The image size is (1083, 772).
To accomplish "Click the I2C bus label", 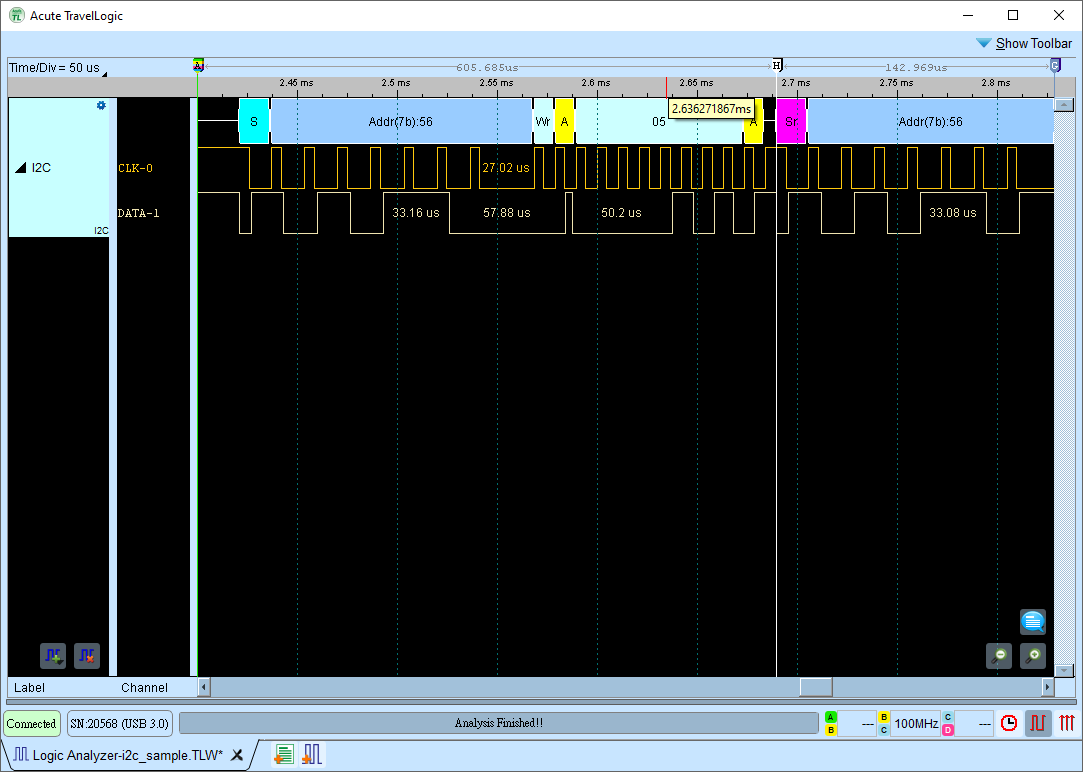I will click(41, 168).
